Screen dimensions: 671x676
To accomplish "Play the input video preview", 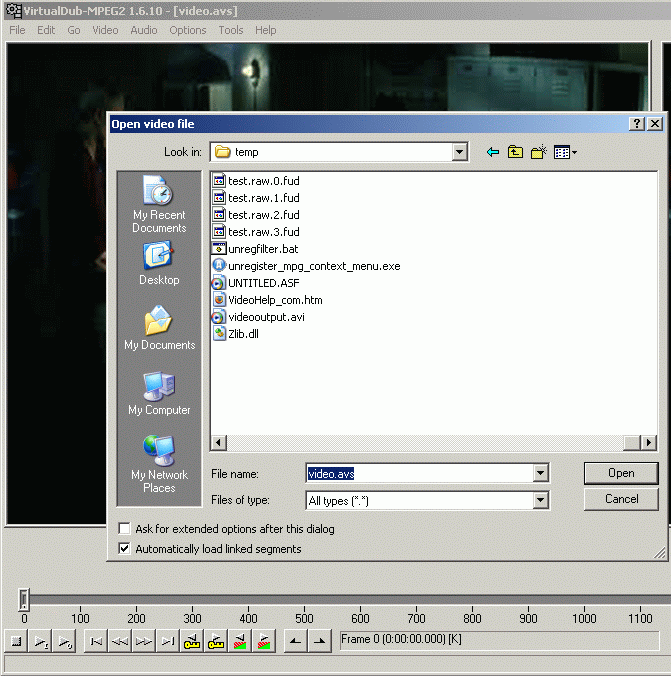I will point(41,641).
